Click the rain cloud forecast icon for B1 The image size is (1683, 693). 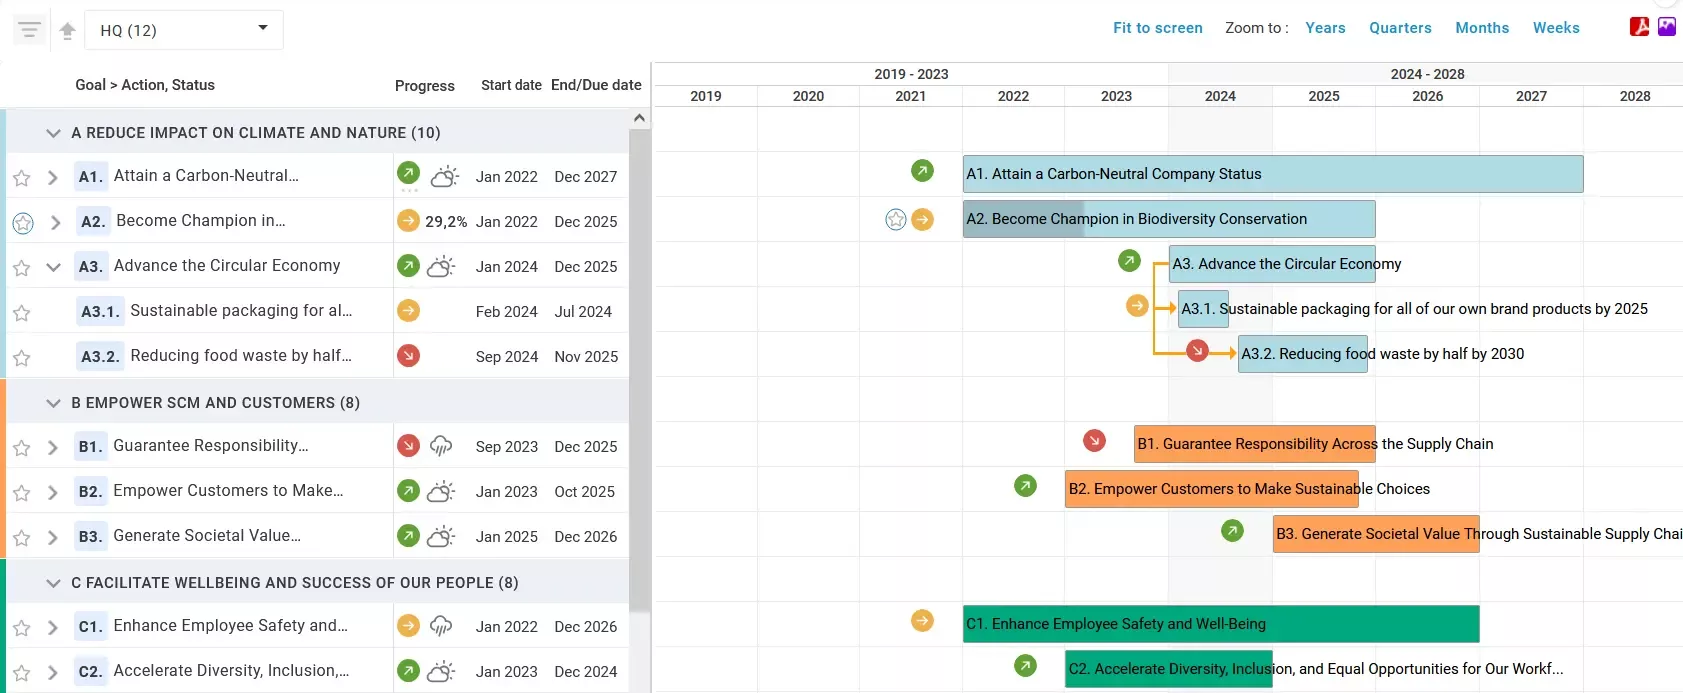(441, 446)
